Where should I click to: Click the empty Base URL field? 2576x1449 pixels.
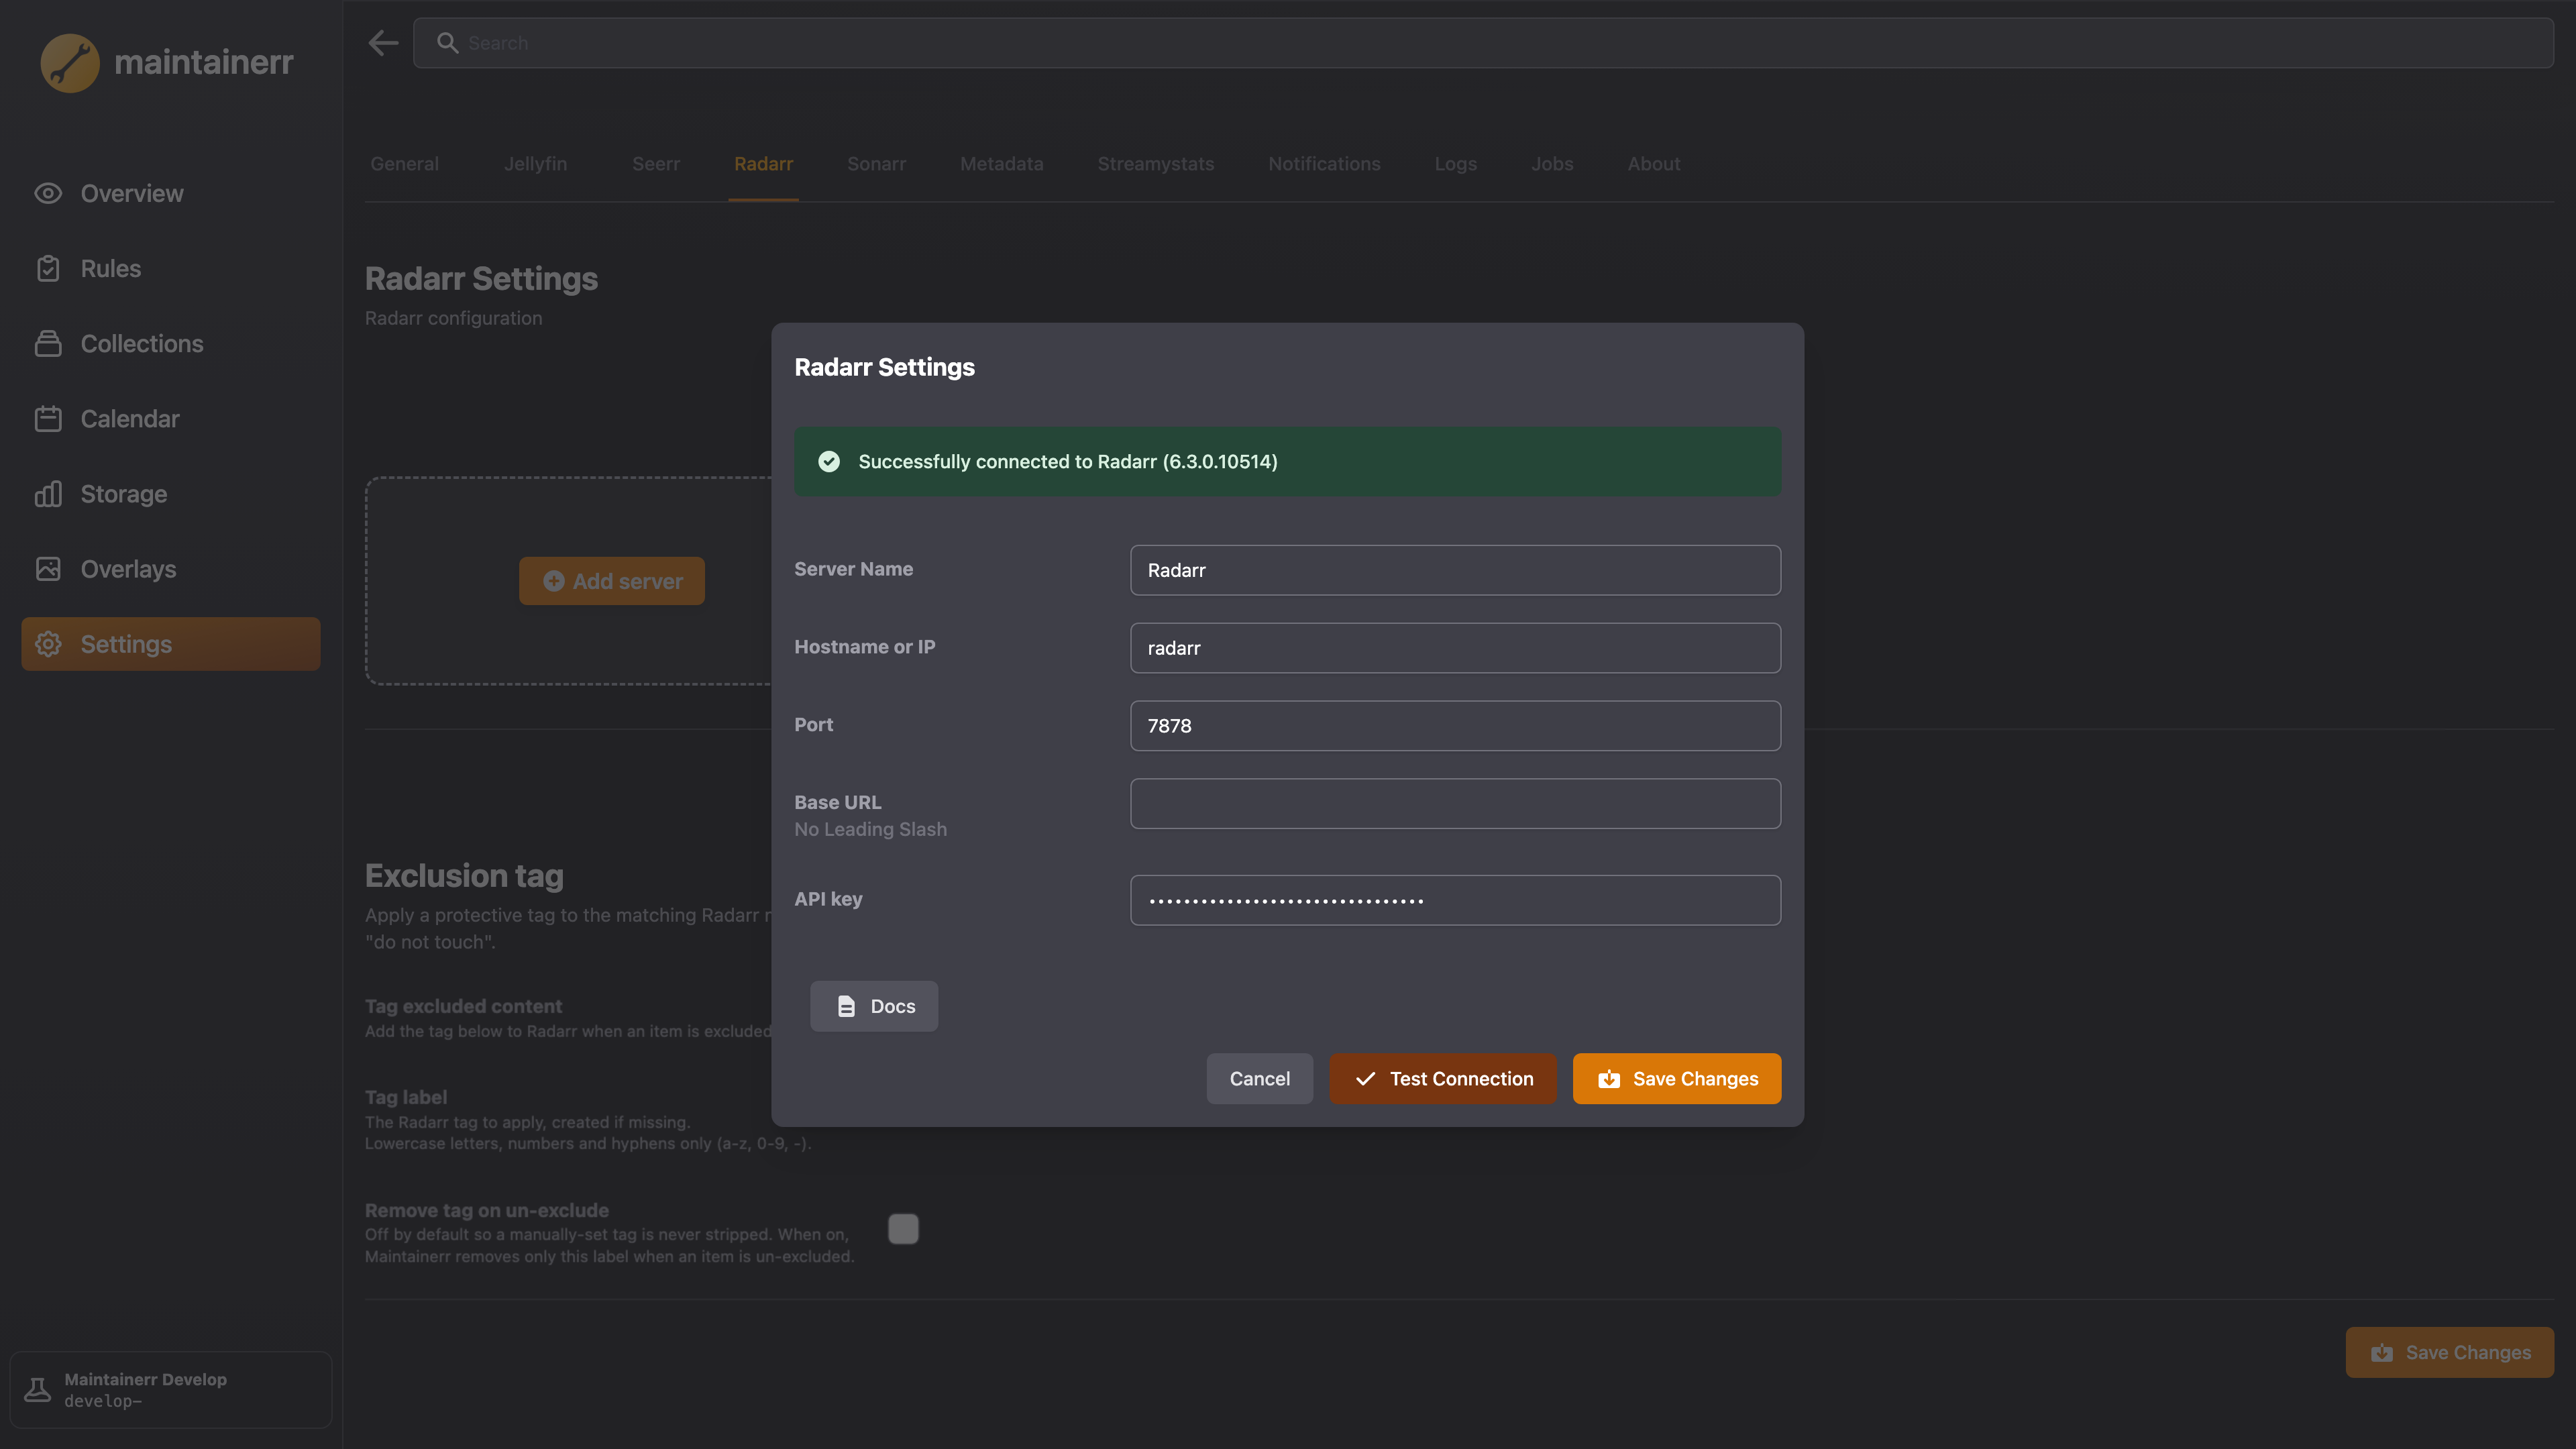tap(1455, 803)
